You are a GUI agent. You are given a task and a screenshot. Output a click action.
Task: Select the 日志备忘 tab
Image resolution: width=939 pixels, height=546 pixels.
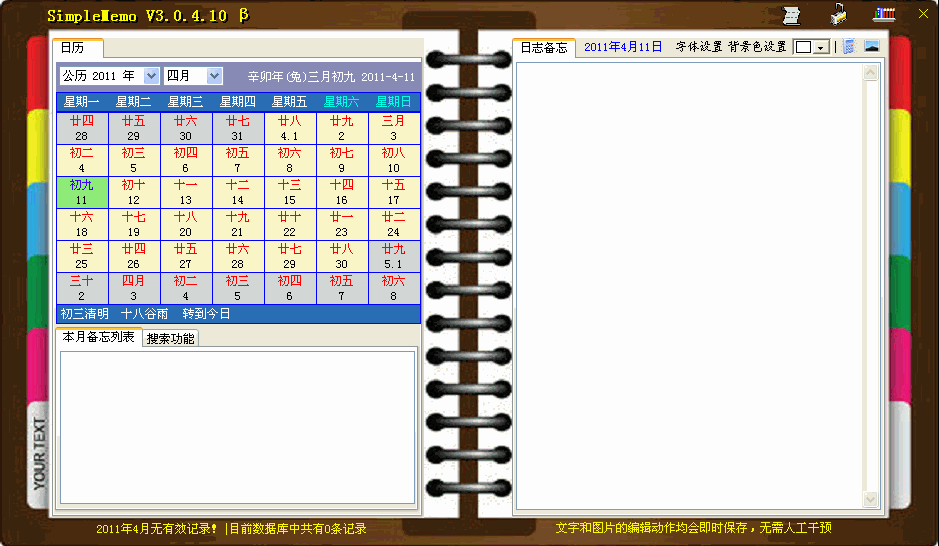[x=544, y=48]
